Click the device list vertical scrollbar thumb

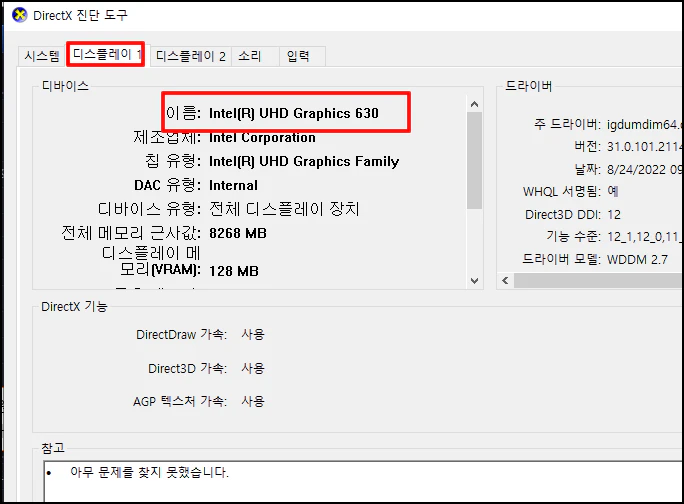(475, 161)
